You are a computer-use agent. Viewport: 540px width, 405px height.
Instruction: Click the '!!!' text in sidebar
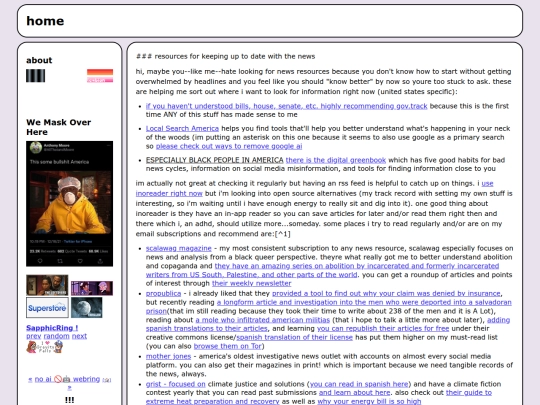coord(70,400)
